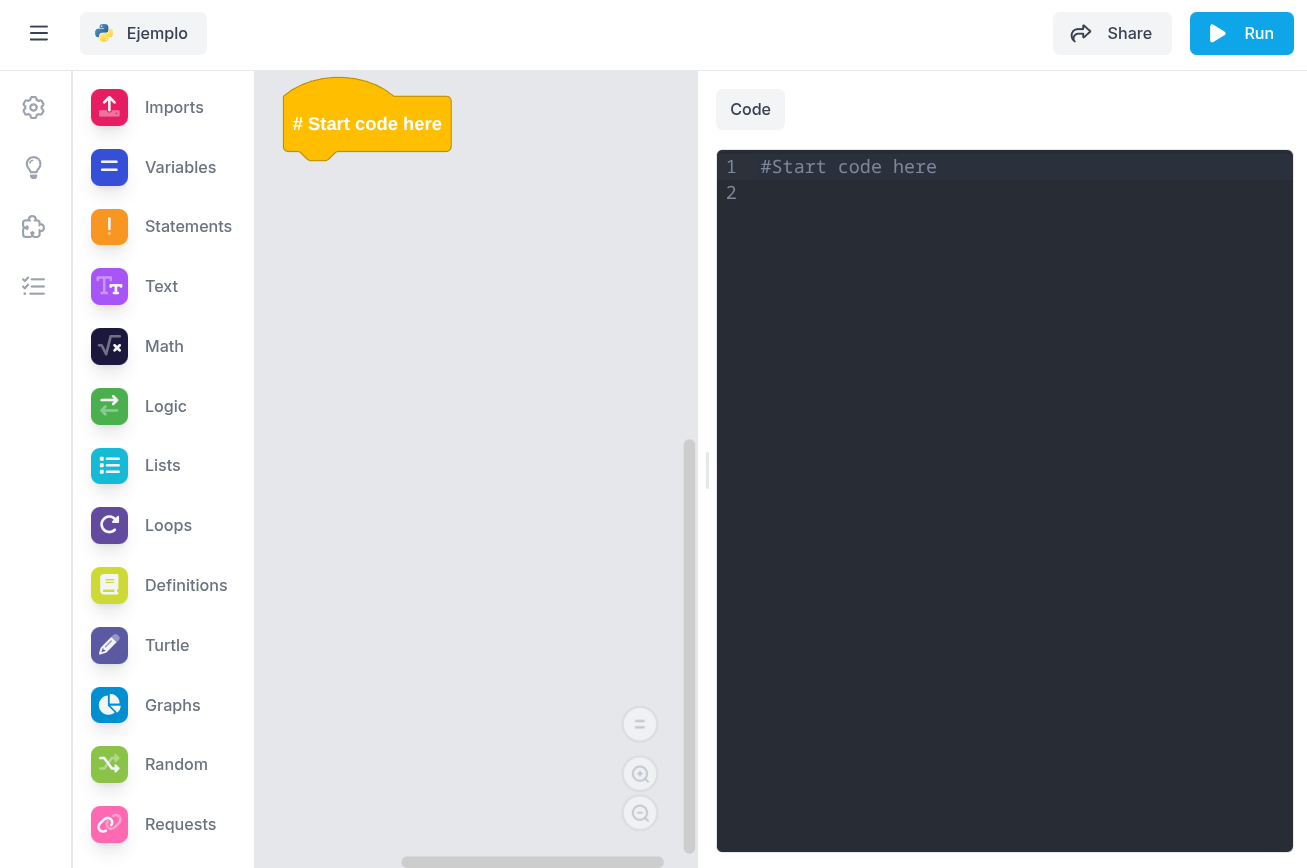Click the workspace horizontal scrollbar
The width and height of the screenshot is (1307, 868).
532,862
